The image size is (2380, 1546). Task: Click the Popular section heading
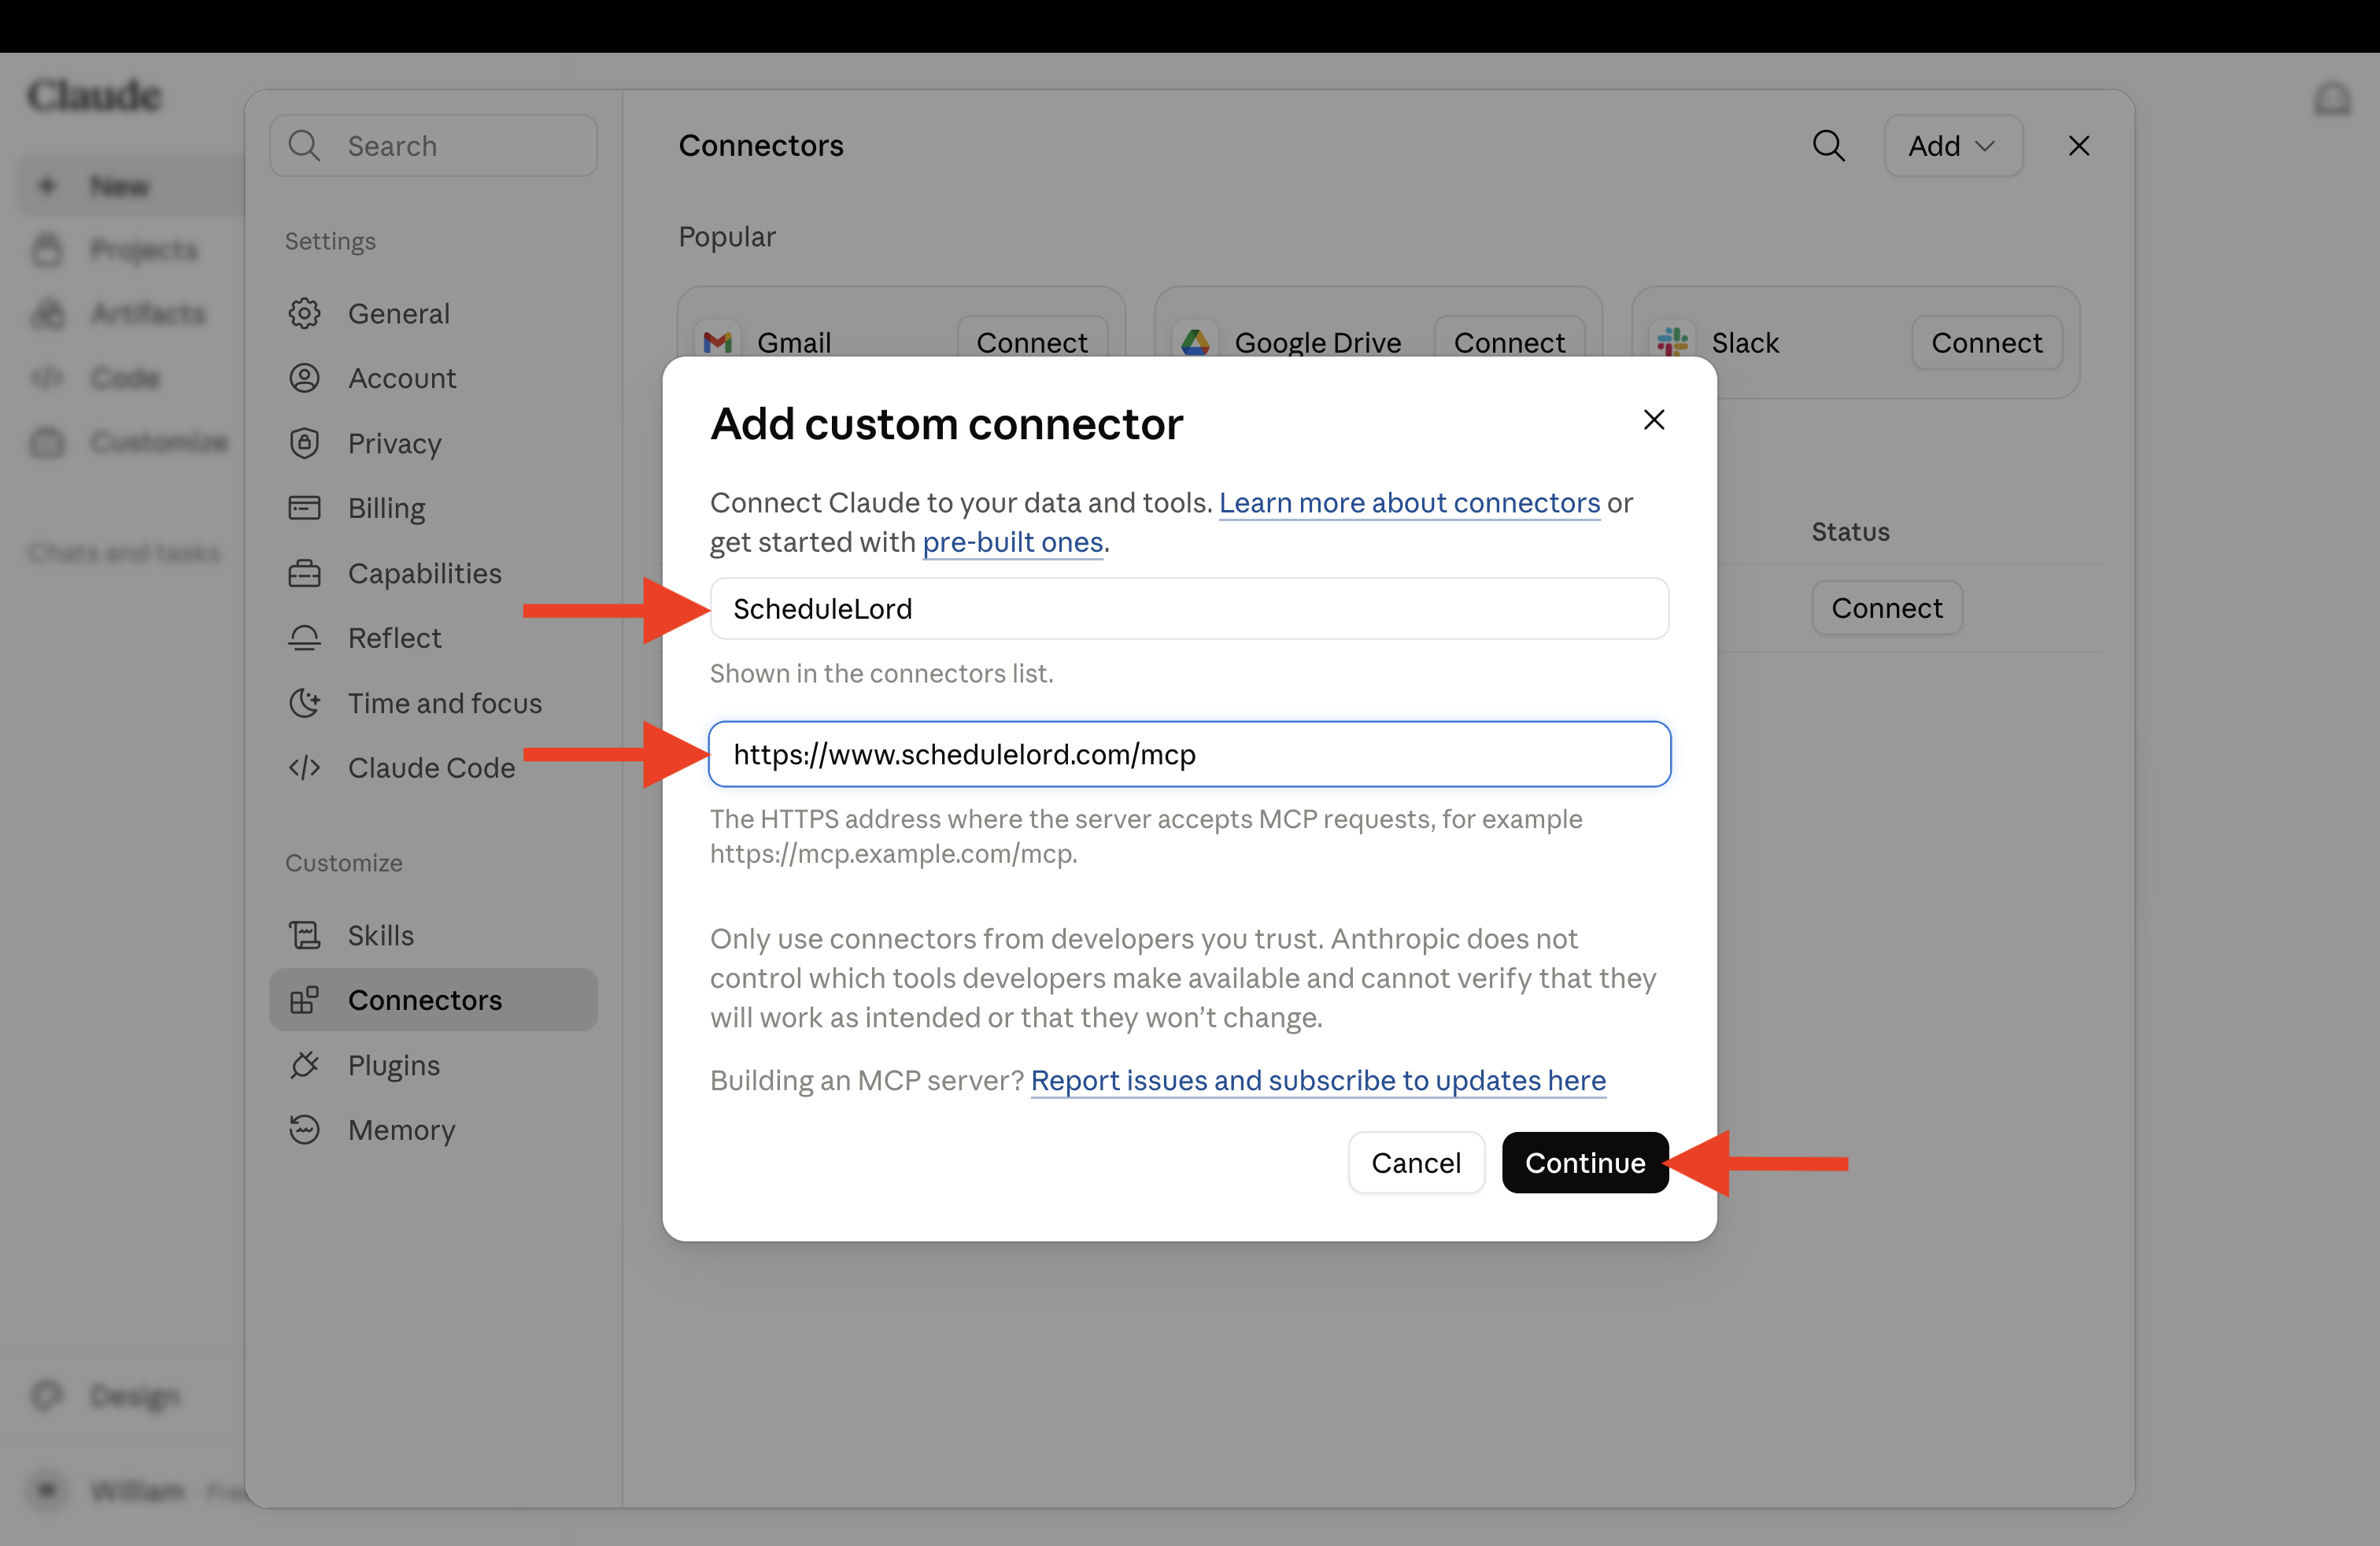point(727,236)
